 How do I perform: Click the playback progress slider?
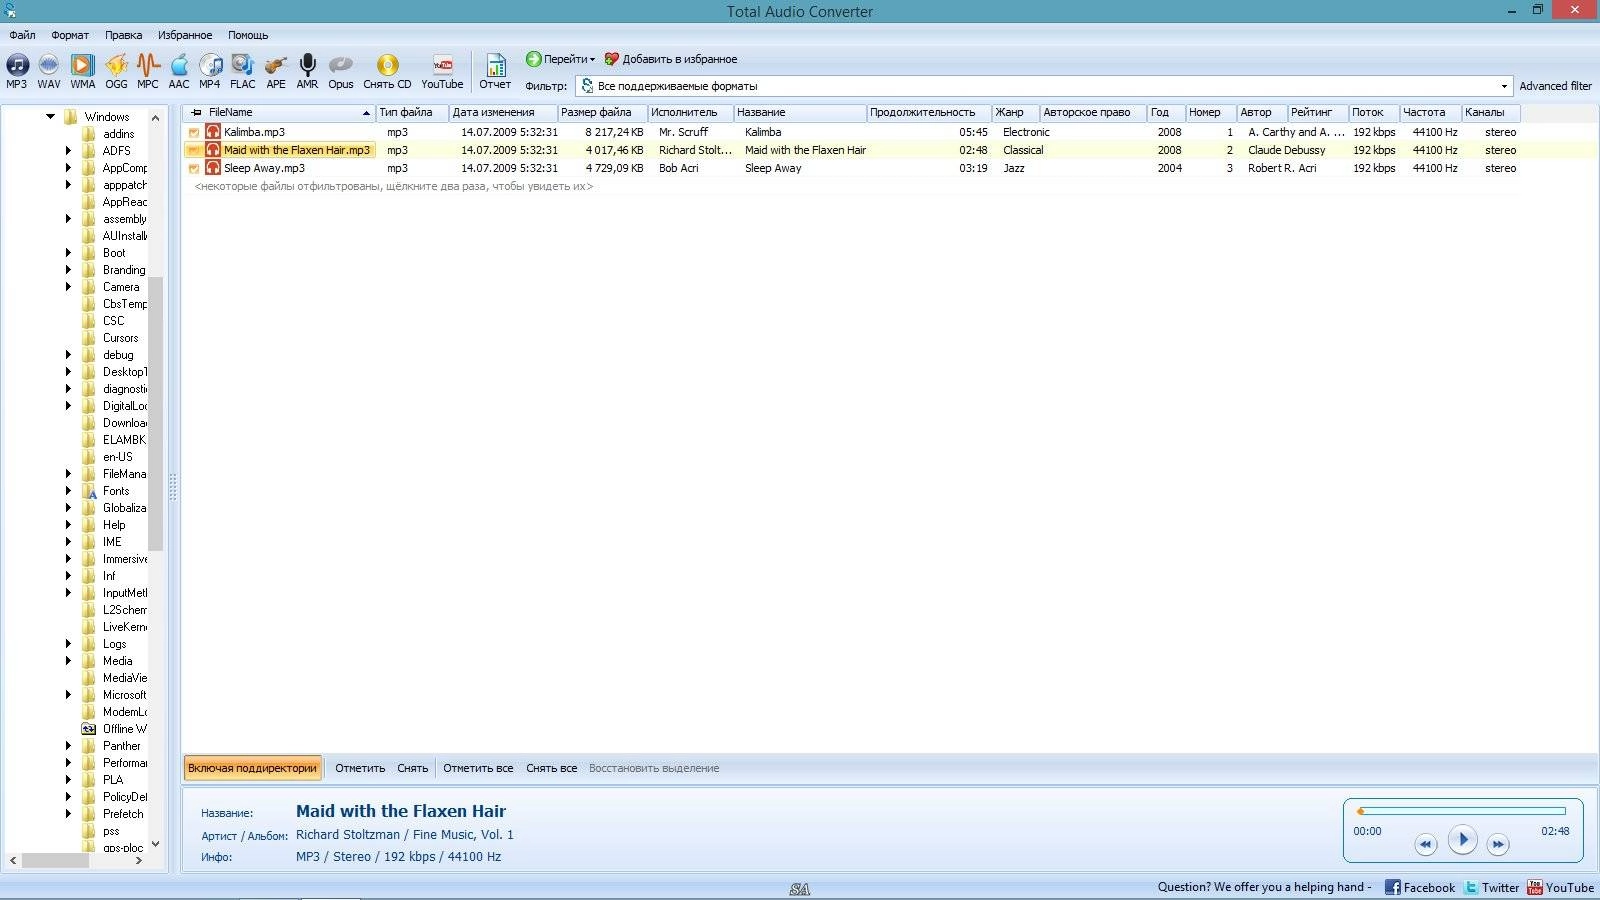coord(1461,811)
